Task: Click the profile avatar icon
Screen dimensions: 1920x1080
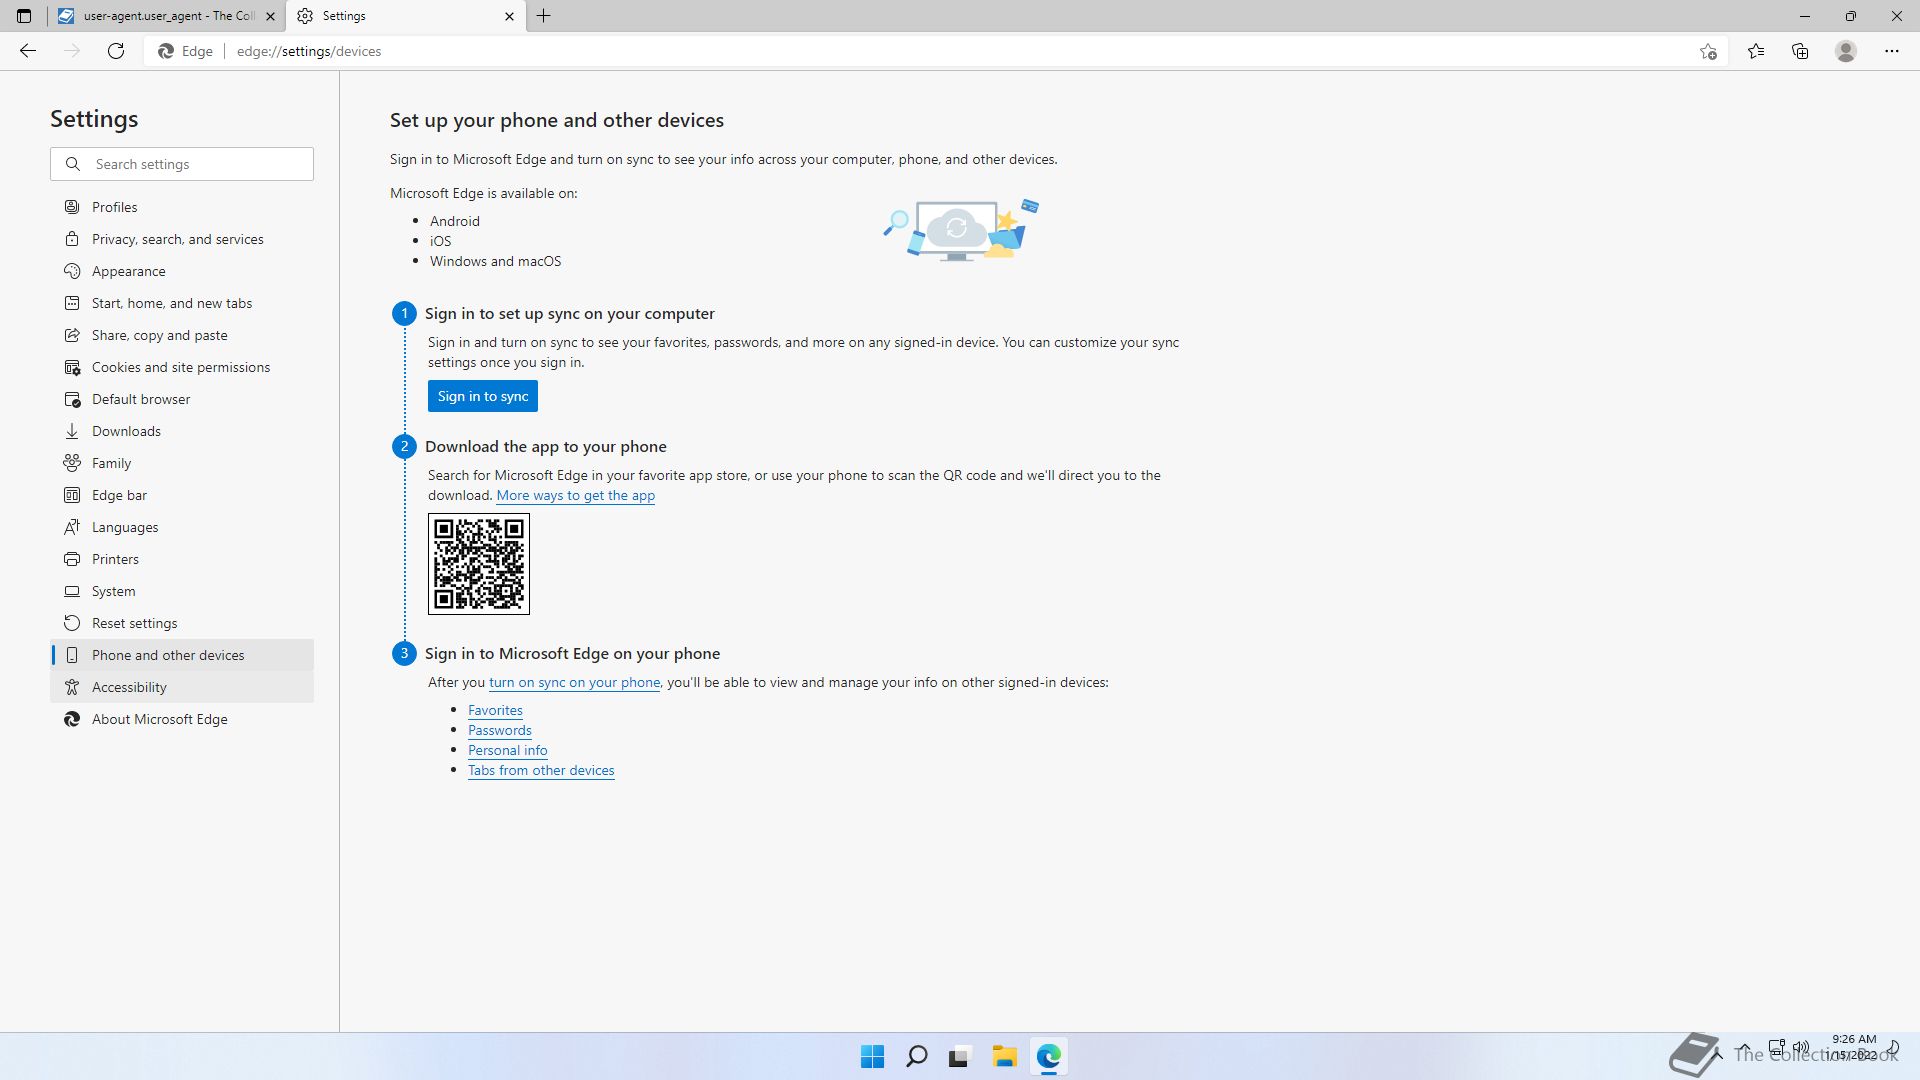Action: point(1846,51)
